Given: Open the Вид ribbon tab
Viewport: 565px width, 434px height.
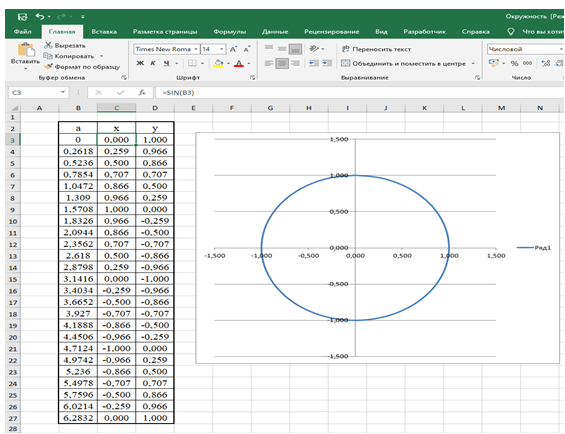Looking at the screenshot, I should coord(381,32).
